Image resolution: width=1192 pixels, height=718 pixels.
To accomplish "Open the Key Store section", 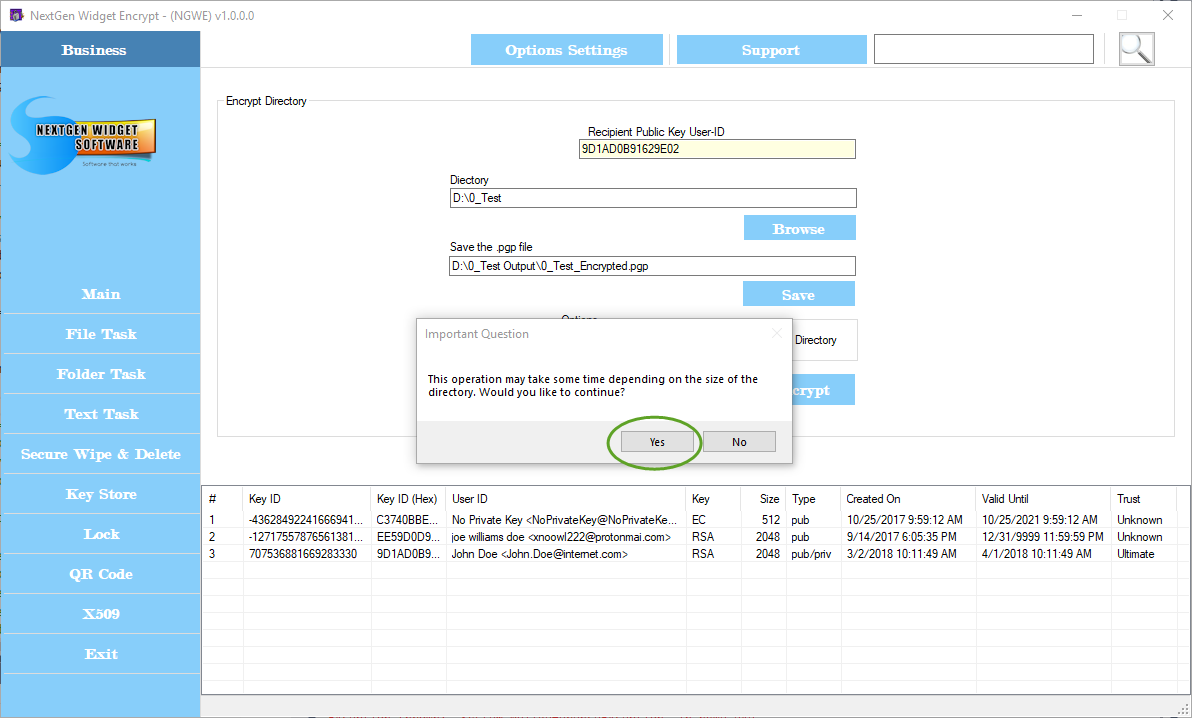I will coord(101,494).
